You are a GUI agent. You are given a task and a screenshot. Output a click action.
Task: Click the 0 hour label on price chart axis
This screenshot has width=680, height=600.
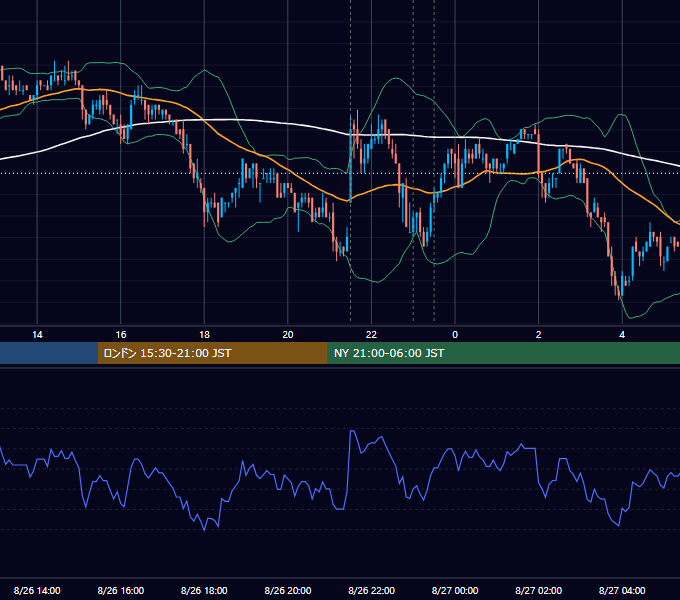pyautogui.click(x=455, y=335)
